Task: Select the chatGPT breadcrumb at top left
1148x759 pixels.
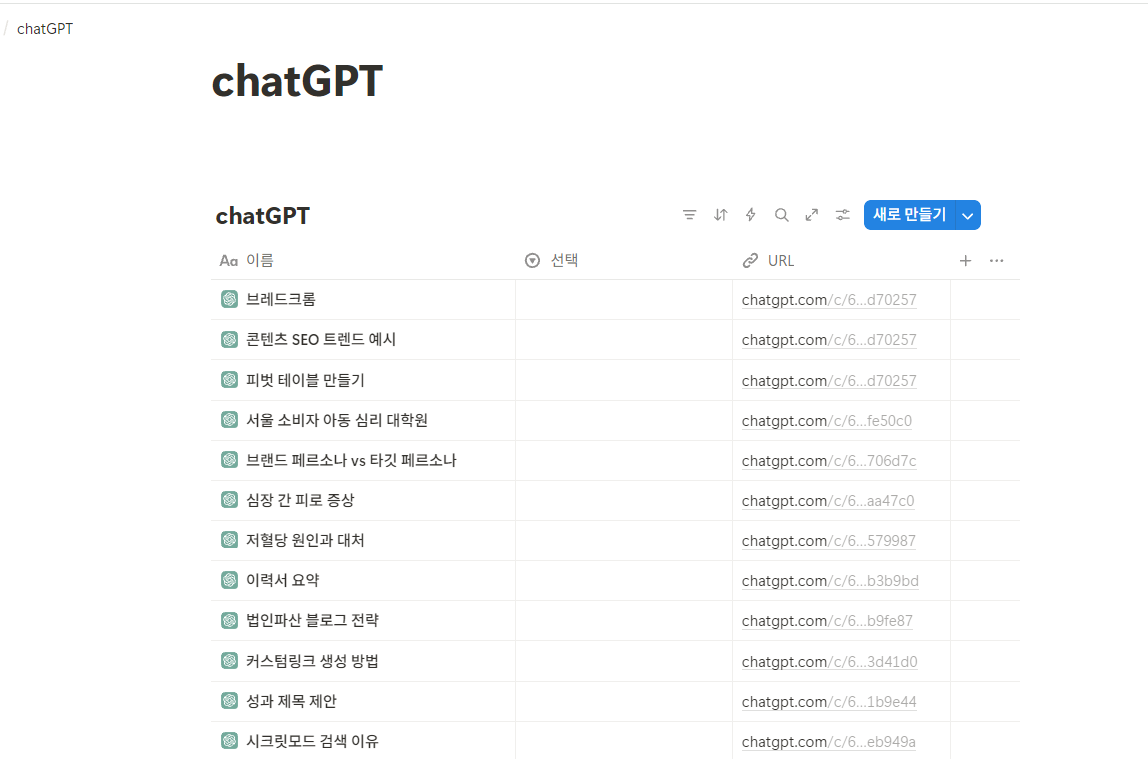Action: (x=43, y=28)
